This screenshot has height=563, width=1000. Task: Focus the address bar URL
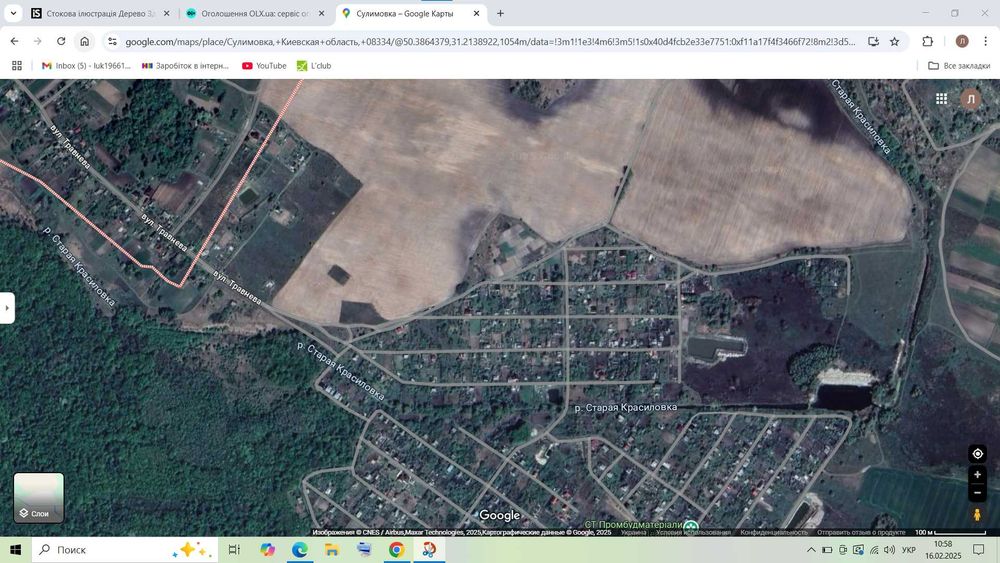click(490, 41)
